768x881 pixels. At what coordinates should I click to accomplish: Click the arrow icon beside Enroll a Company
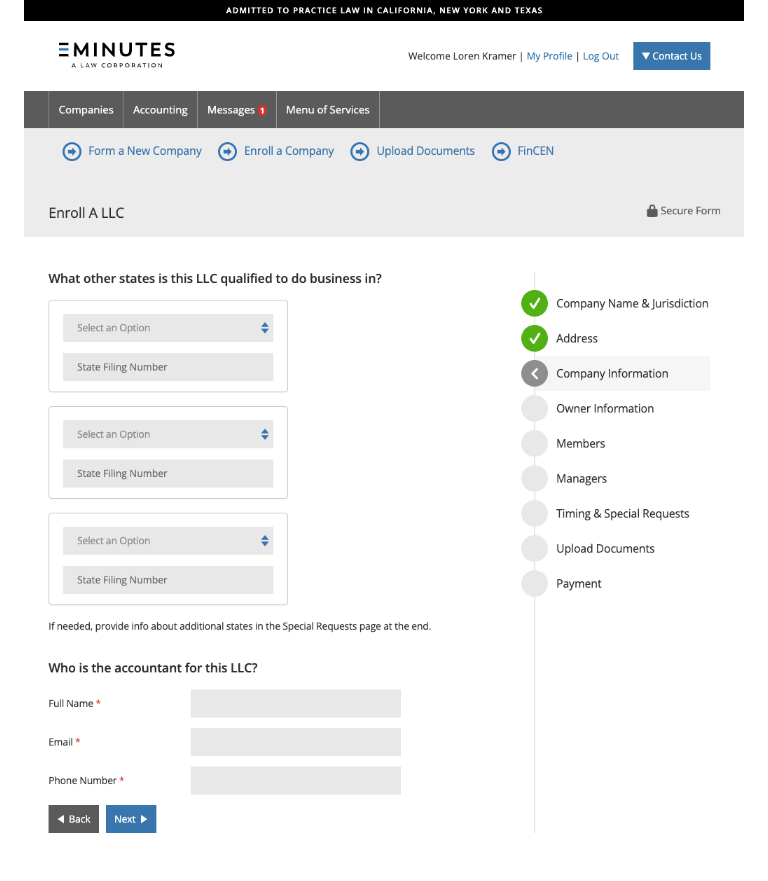(226, 151)
